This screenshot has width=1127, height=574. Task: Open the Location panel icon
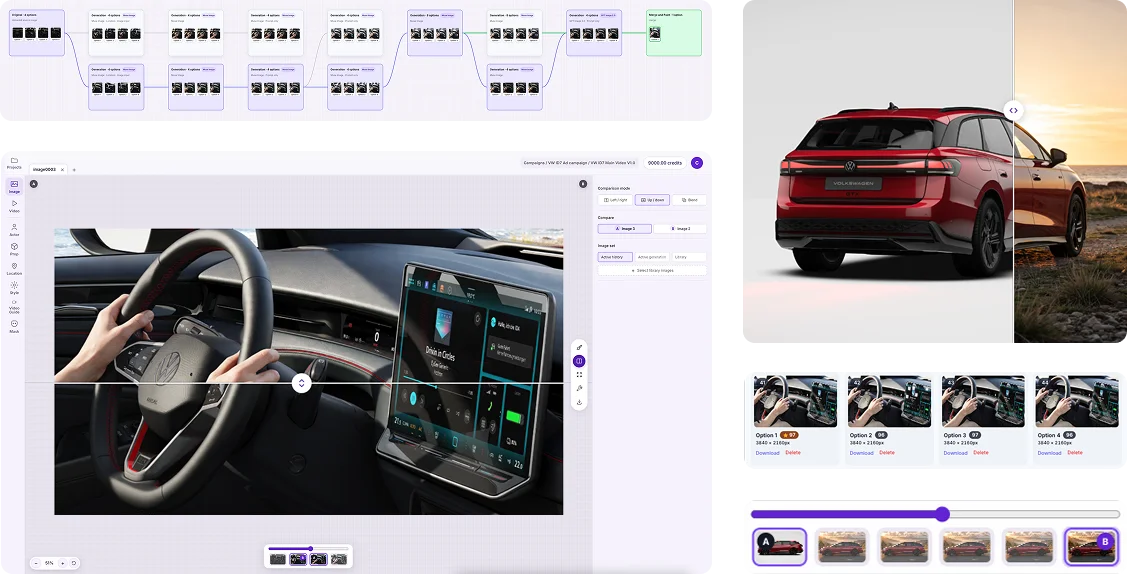14,269
